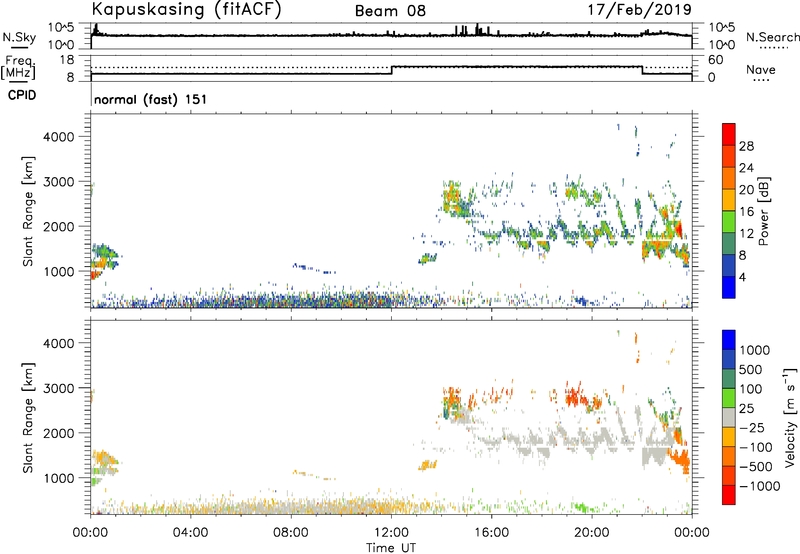
Task: Click the 'Nave' legend label
Action: point(761,69)
